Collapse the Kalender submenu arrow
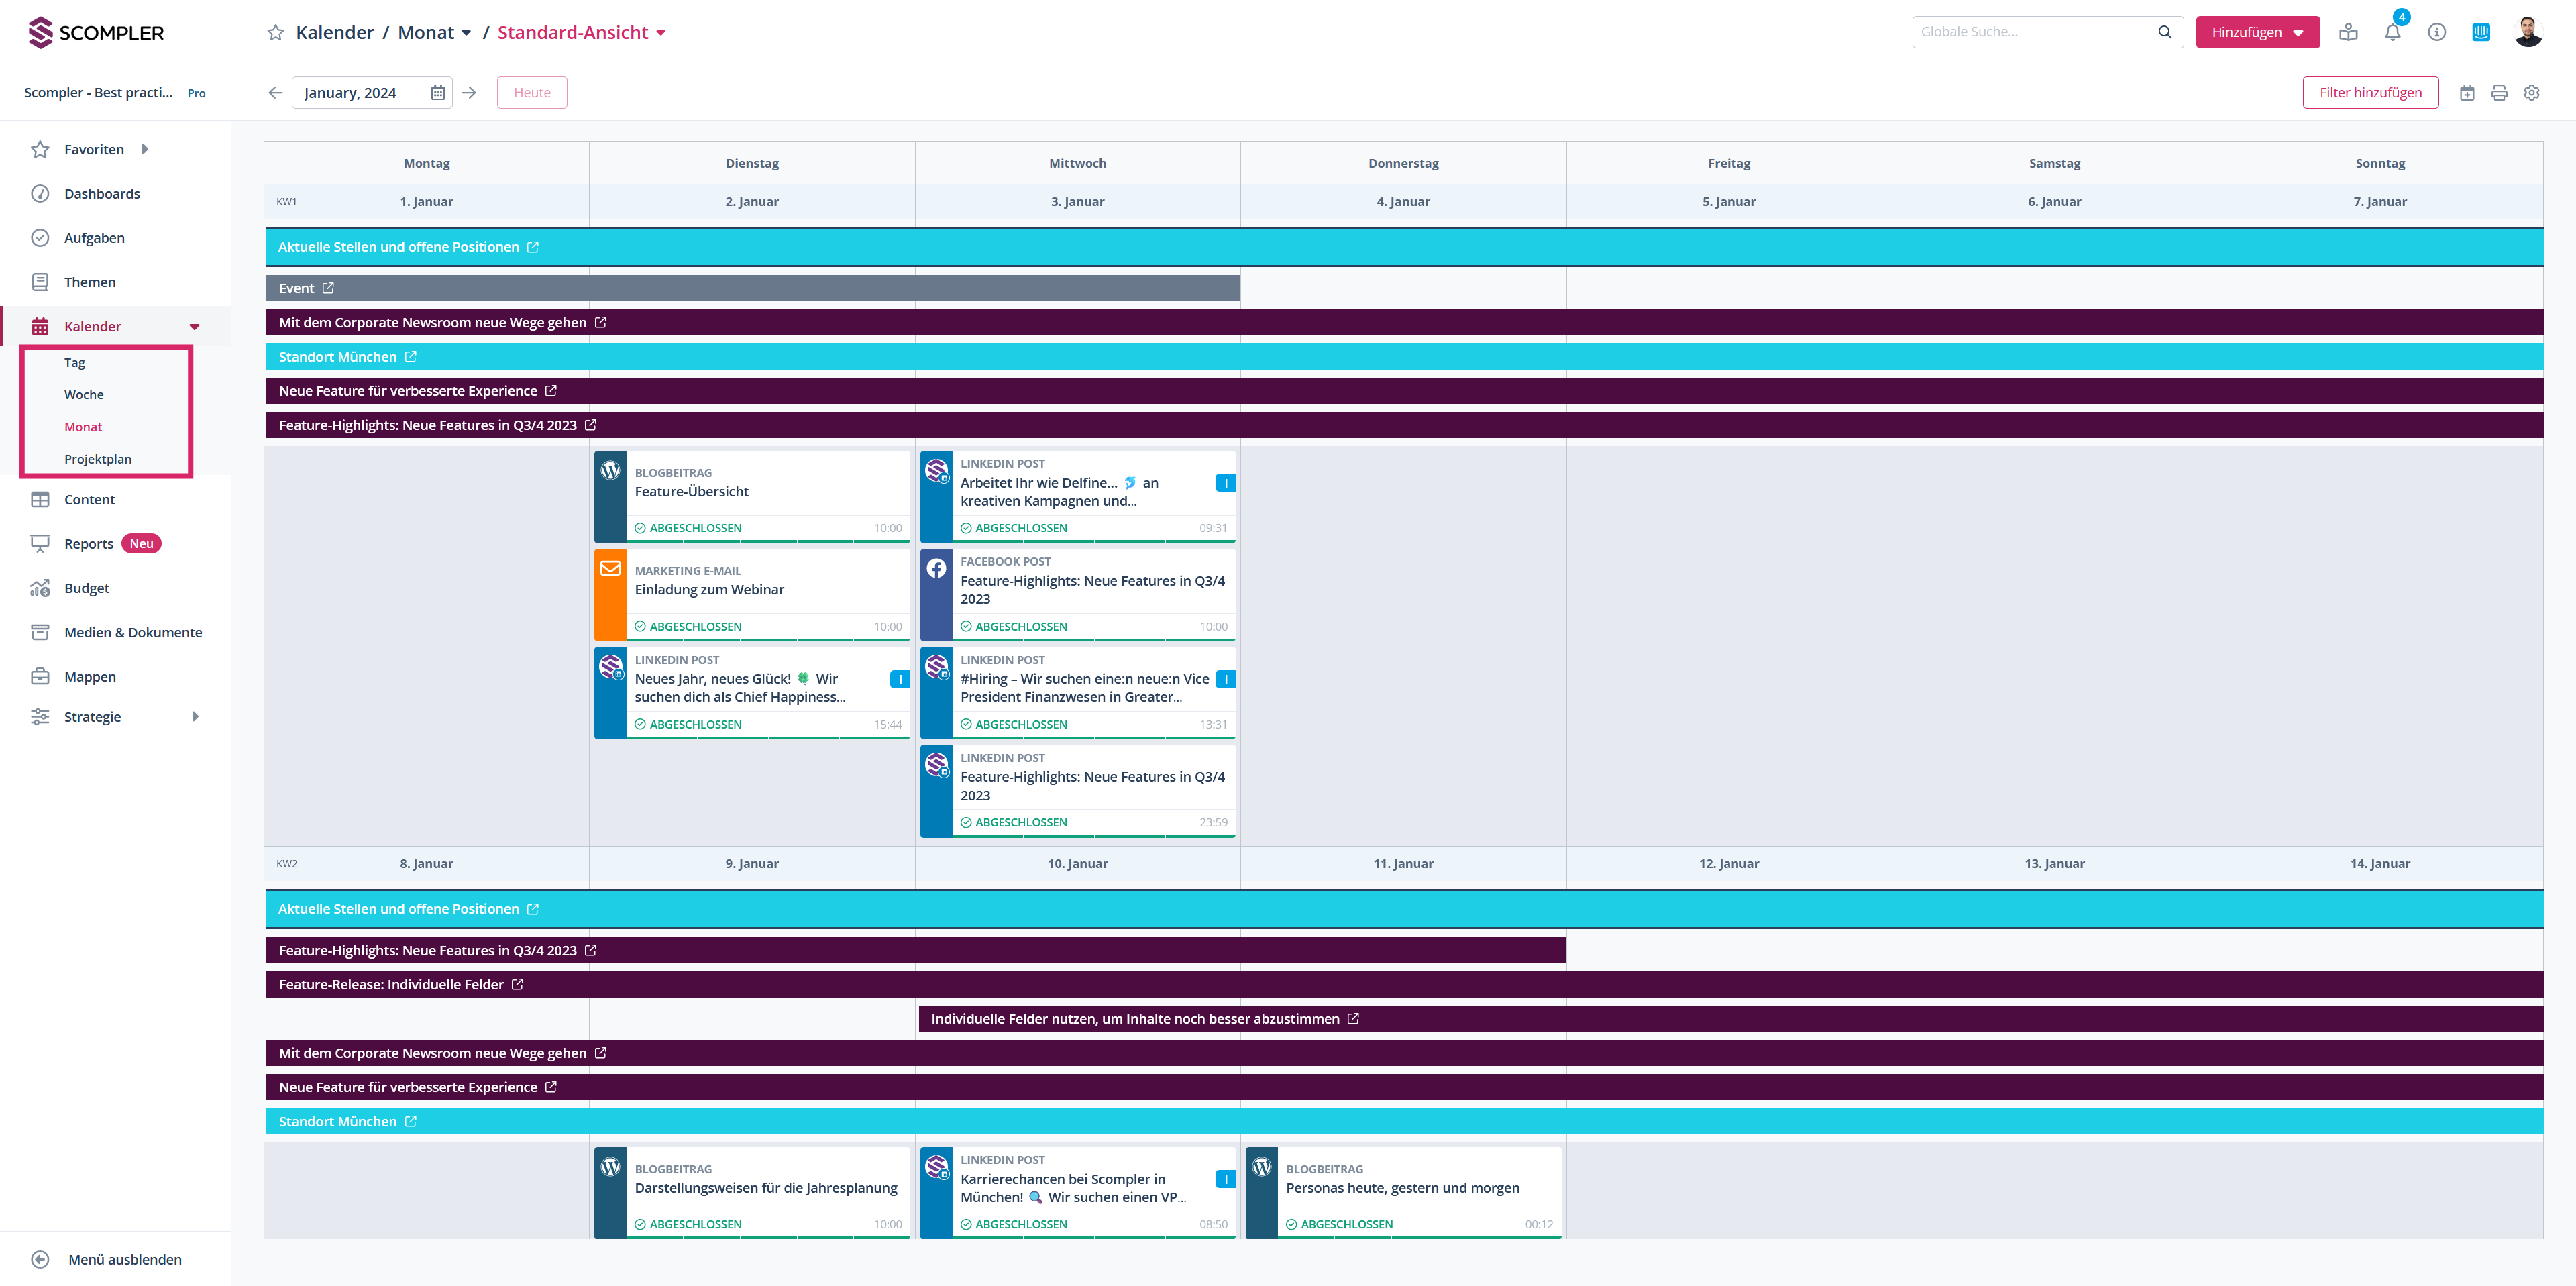Image resolution: width=2576 pixels, height=1286 pixels. (194, 327)
